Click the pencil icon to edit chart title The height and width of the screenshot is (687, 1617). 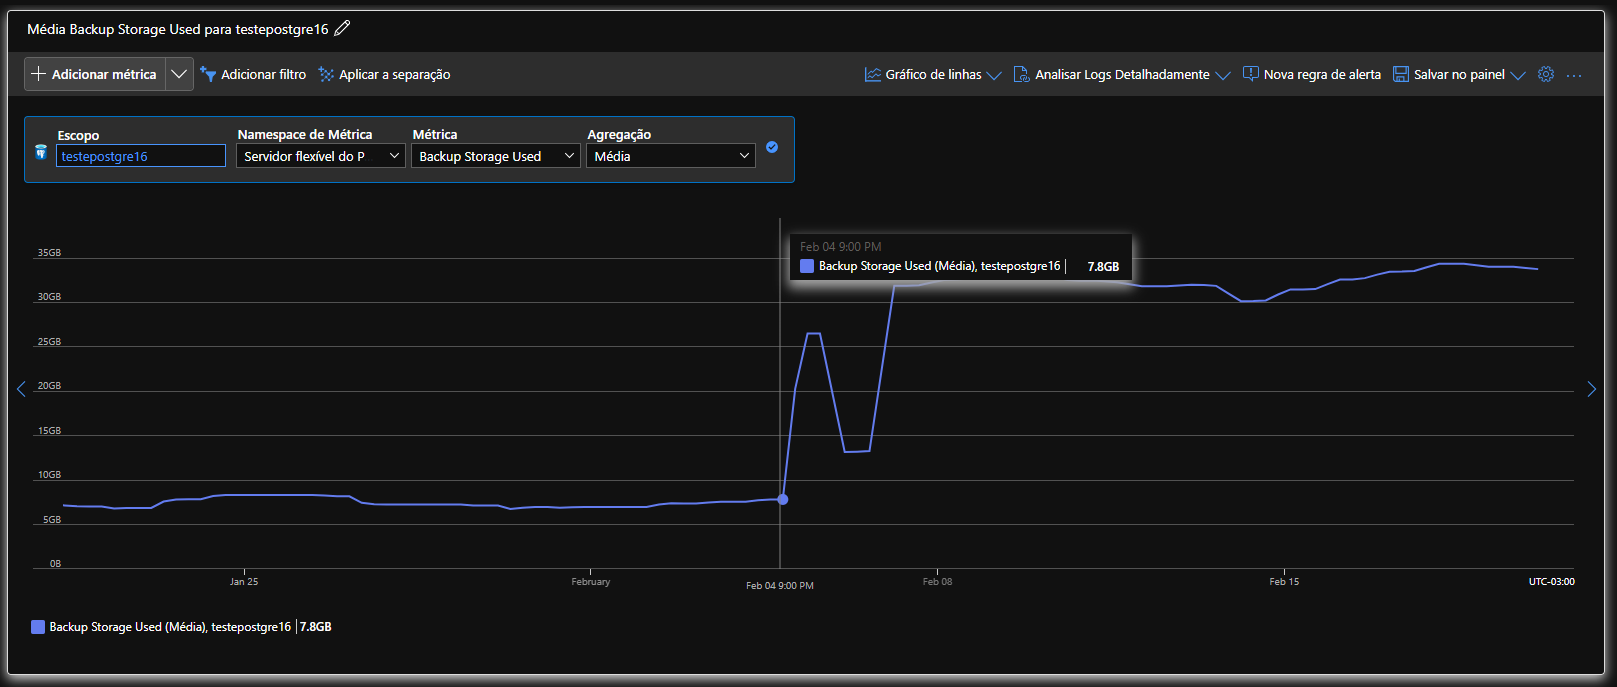(x=342, y=29)
